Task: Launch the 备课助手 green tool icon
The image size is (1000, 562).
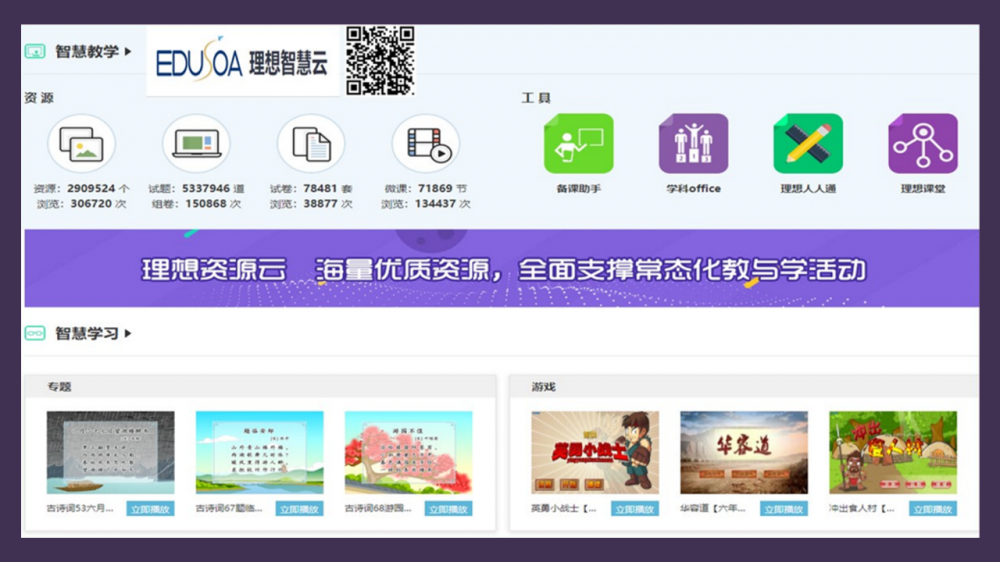Action: coord(578,144)
